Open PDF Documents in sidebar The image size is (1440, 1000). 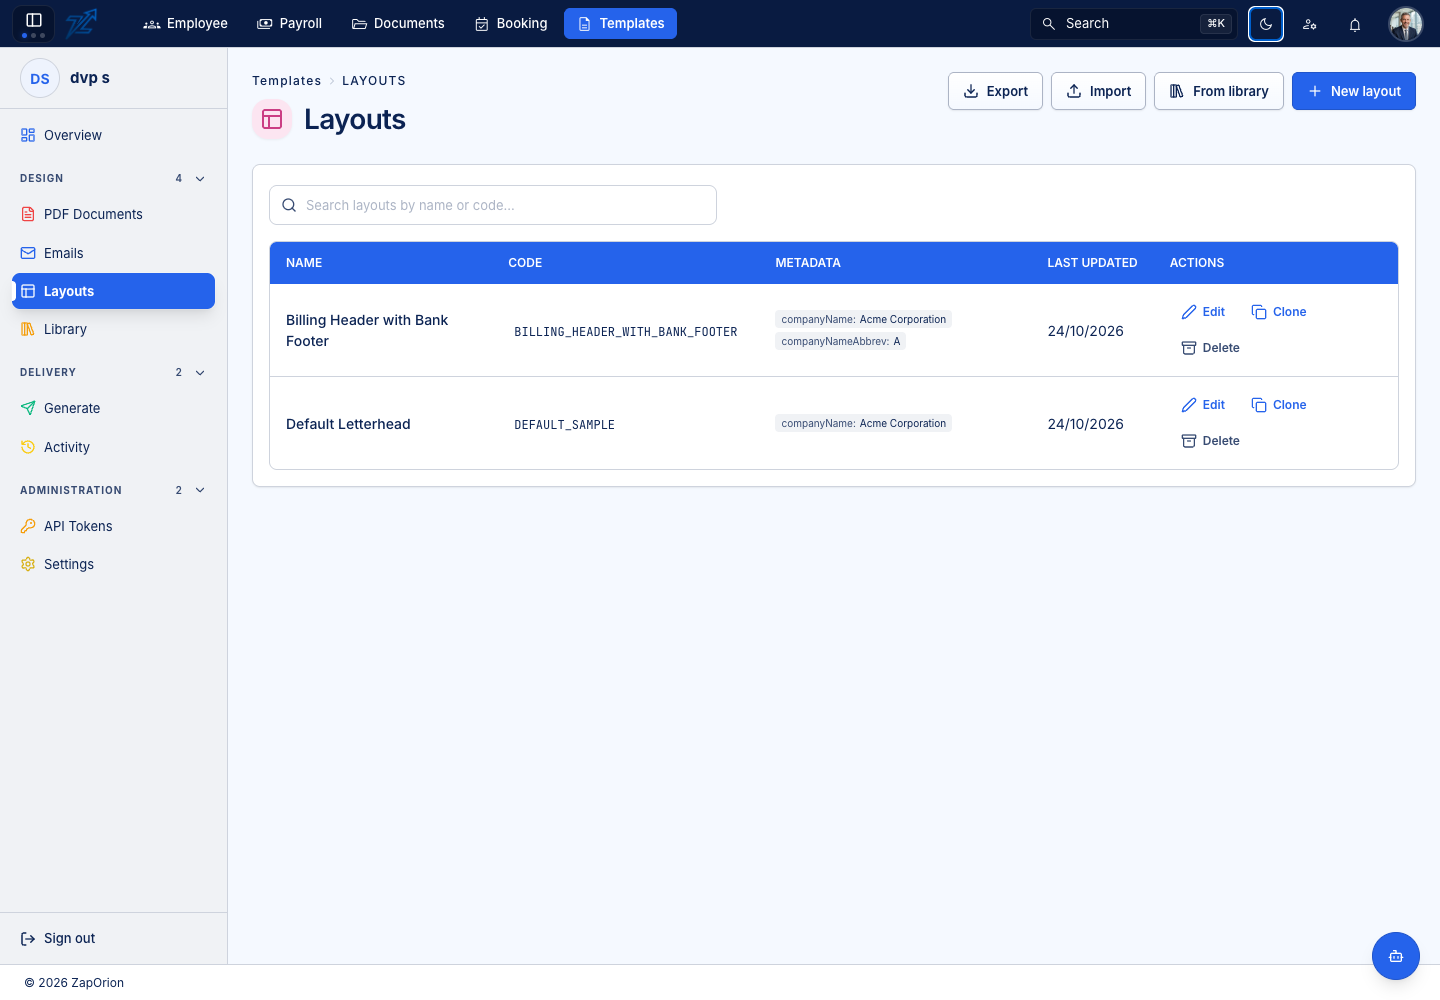pyautogui.click(x=113, y=215)
